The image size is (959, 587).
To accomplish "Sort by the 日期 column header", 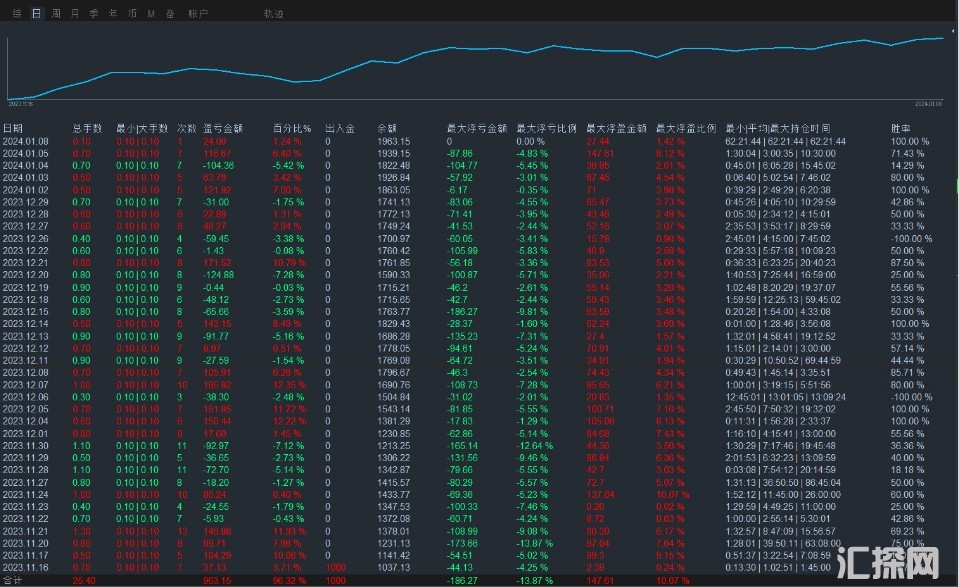I will coord(13,128).
